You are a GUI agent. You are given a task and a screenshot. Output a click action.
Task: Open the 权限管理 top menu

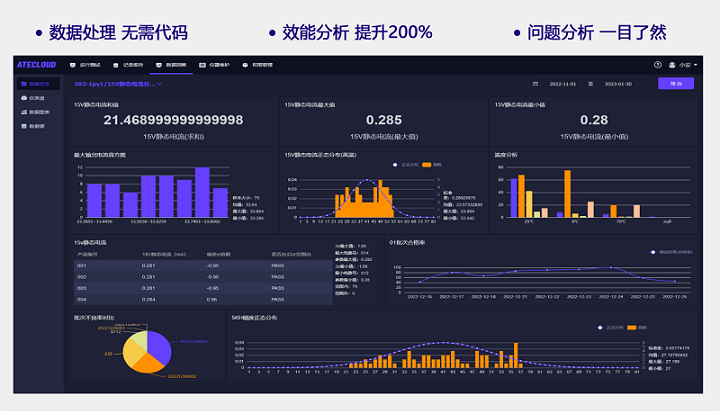(259, 65)
